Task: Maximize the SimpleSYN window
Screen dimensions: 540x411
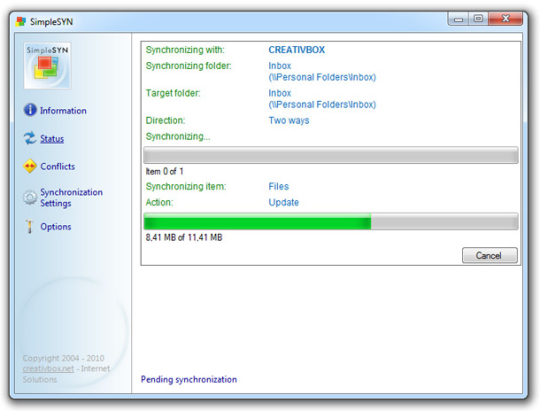Action: (478, 19)
